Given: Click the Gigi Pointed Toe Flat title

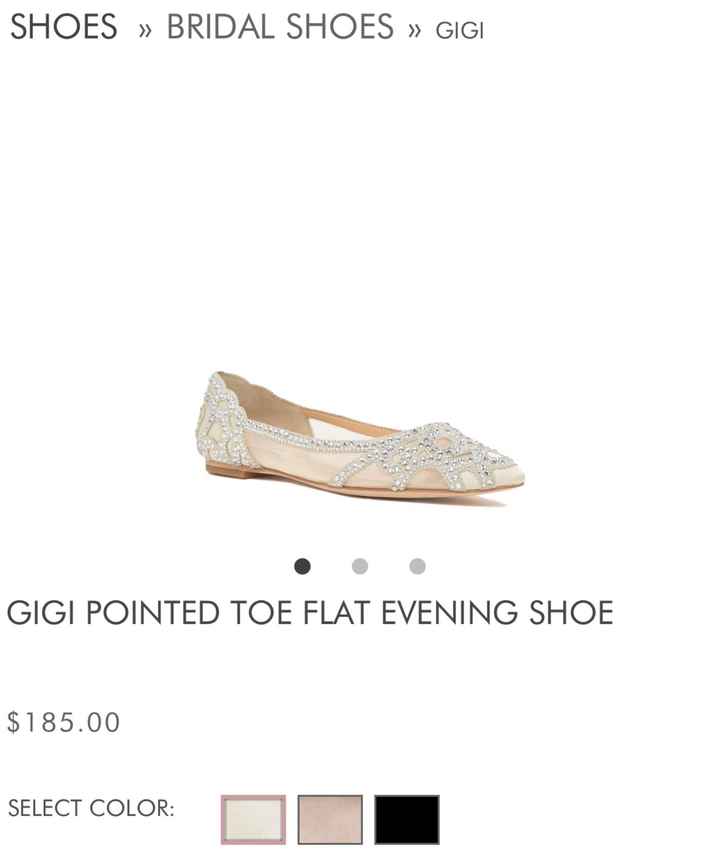Looking at the screenshot, I should (310, 612).
